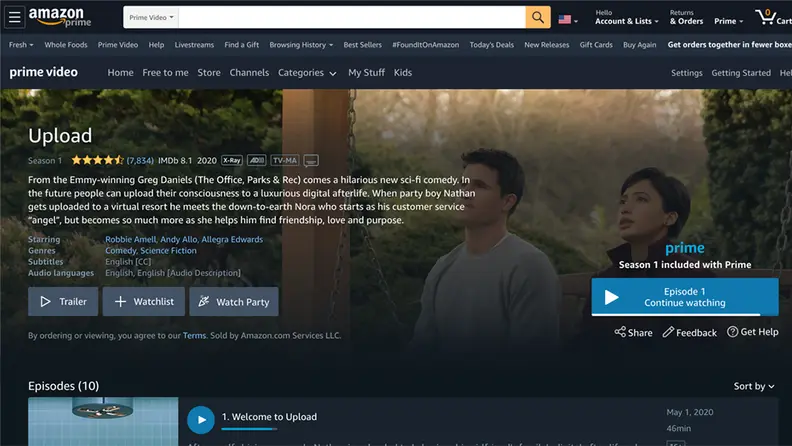Open Today's Deals
Screen dimensions: 792x446
(x=491, y=45)
